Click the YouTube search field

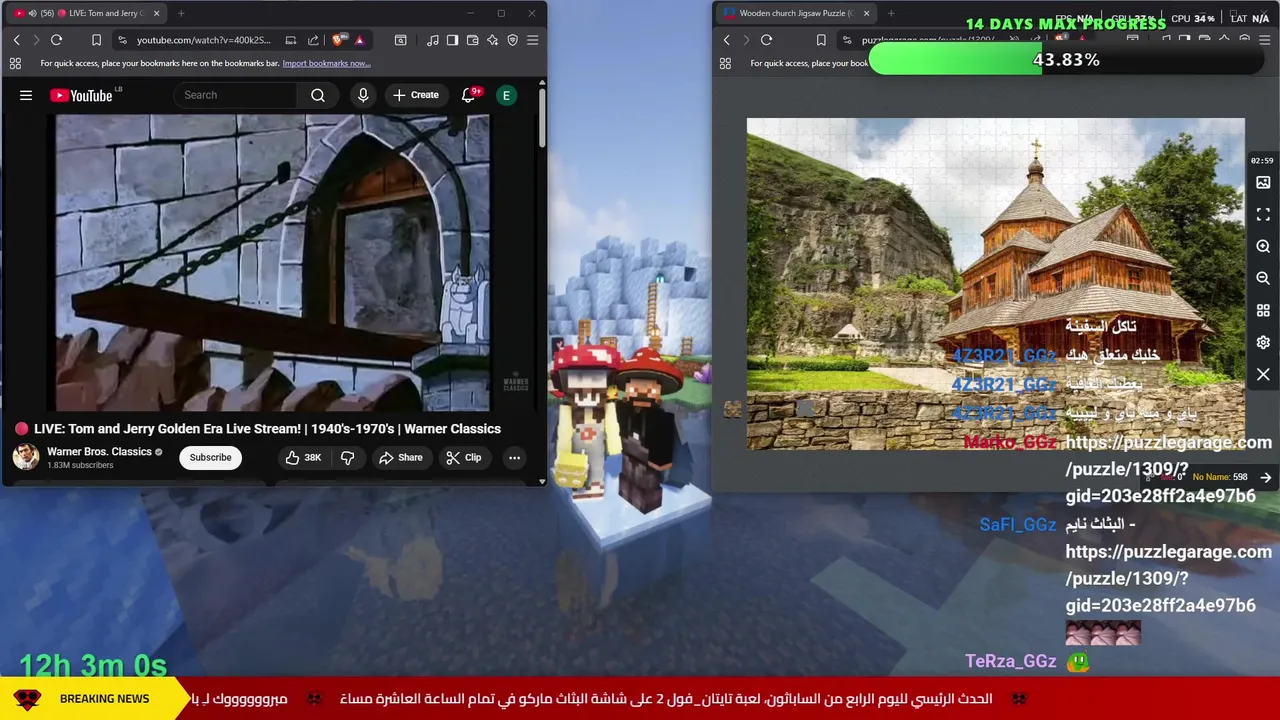(x=236, y=95)
